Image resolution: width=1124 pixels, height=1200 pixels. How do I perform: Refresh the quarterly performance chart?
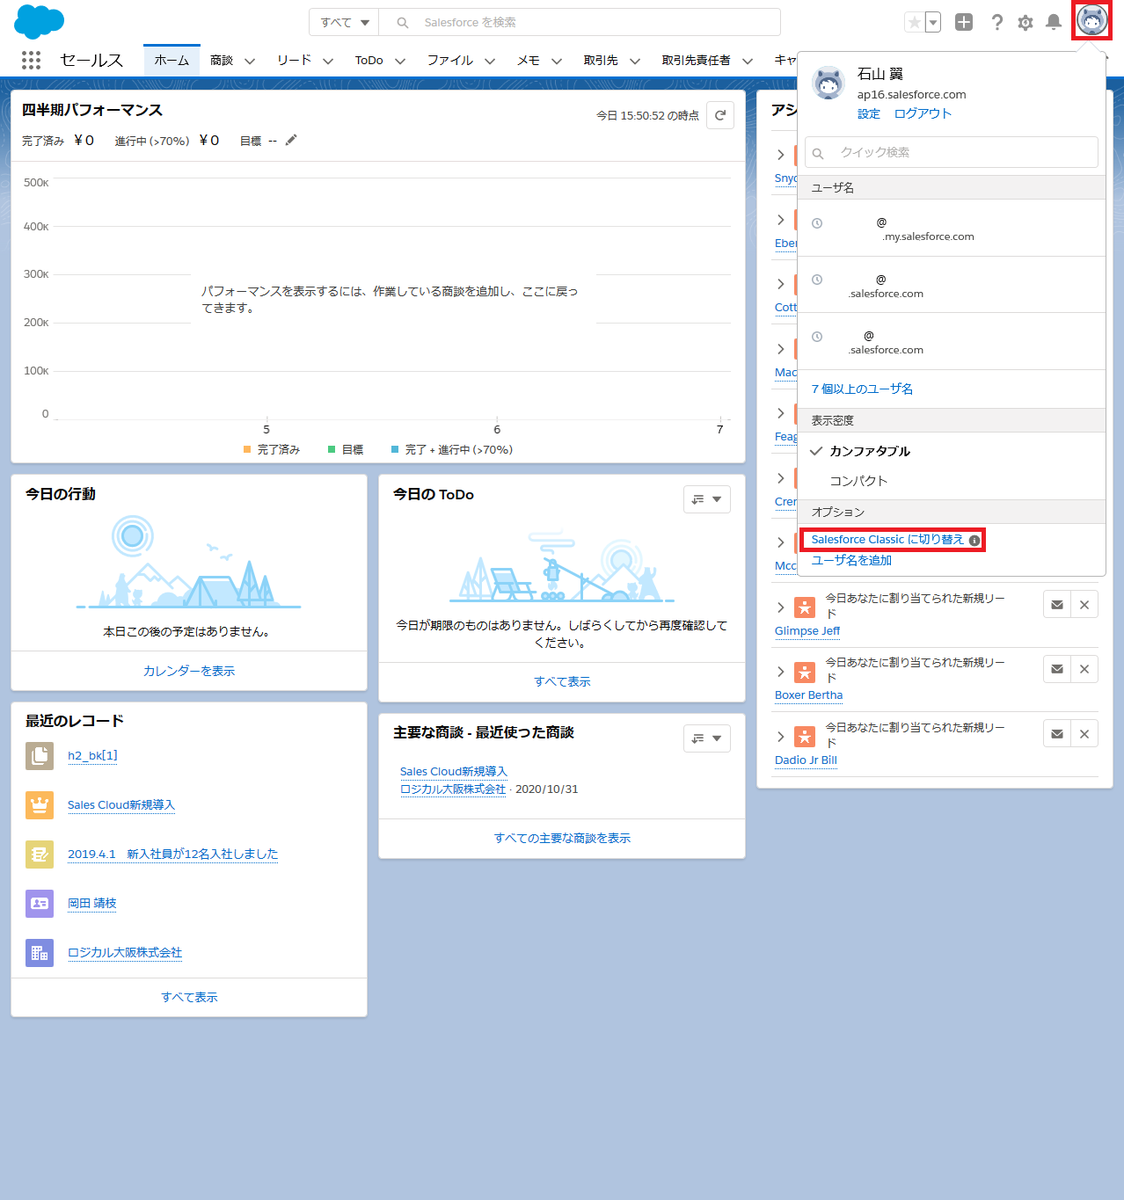(x=720, y=116)
